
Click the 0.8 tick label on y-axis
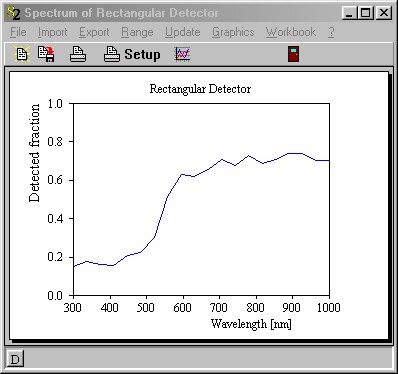click(x=55, y=142)
